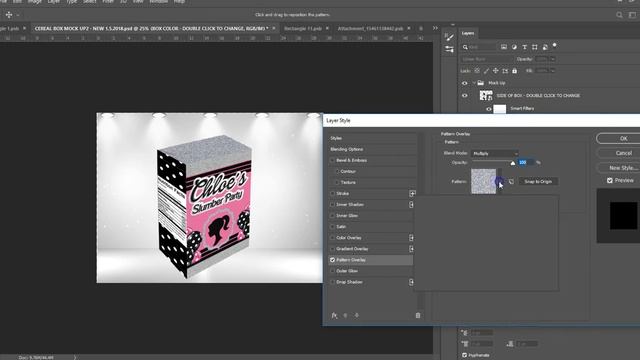Click the Mock Up folder icon
The height and width of the screenshot is (360, 640).
(481, 83)
